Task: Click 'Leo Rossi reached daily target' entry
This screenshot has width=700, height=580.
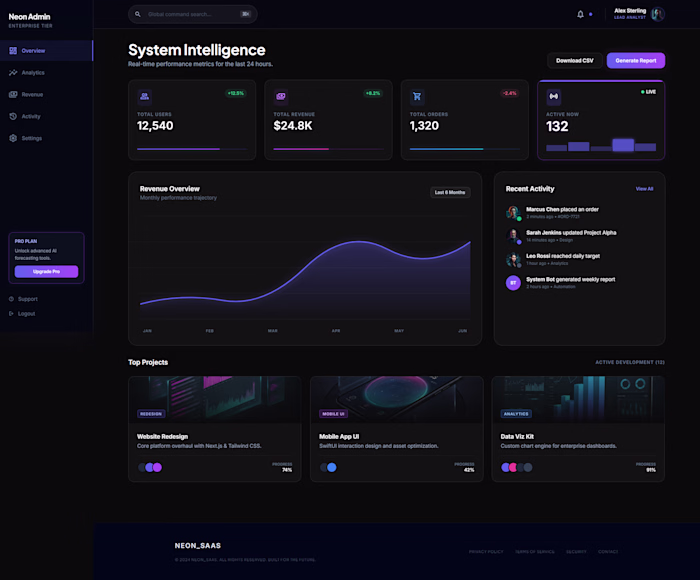Action: tap(580, 259)
